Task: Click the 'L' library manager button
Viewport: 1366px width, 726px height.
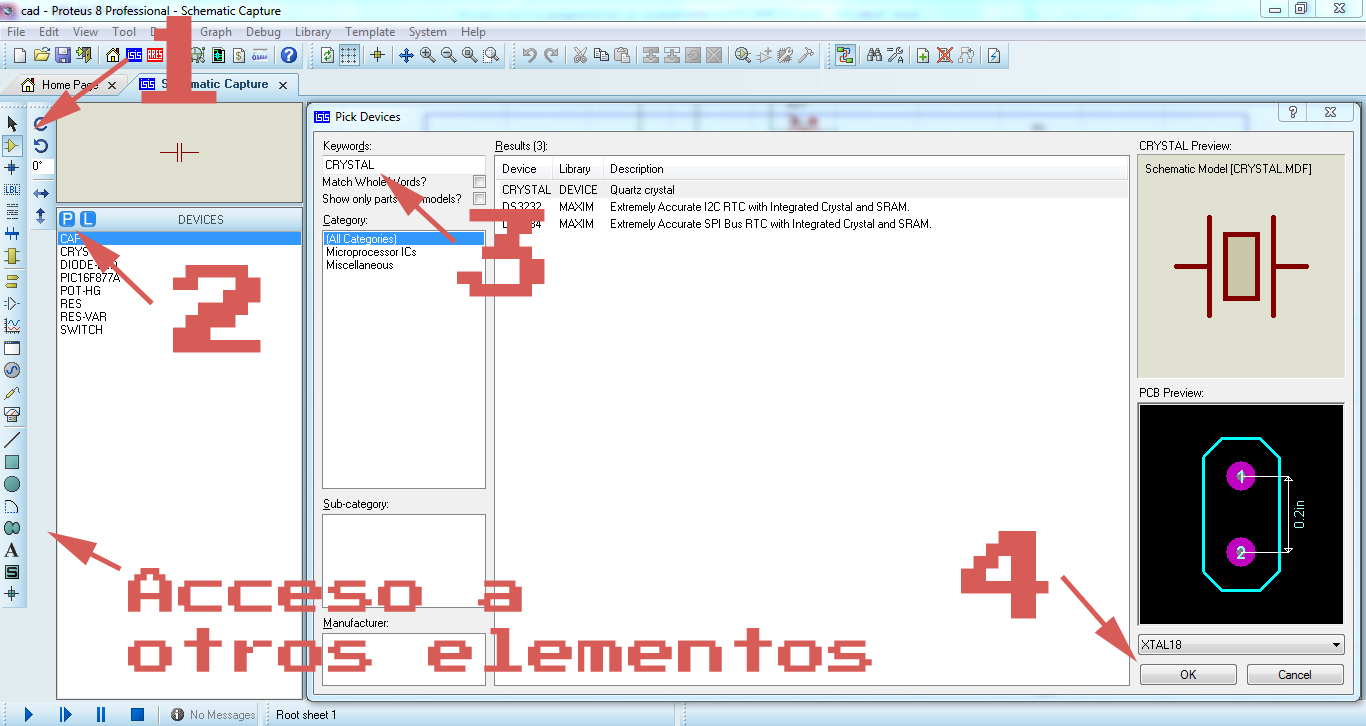Action: point(88,219)
